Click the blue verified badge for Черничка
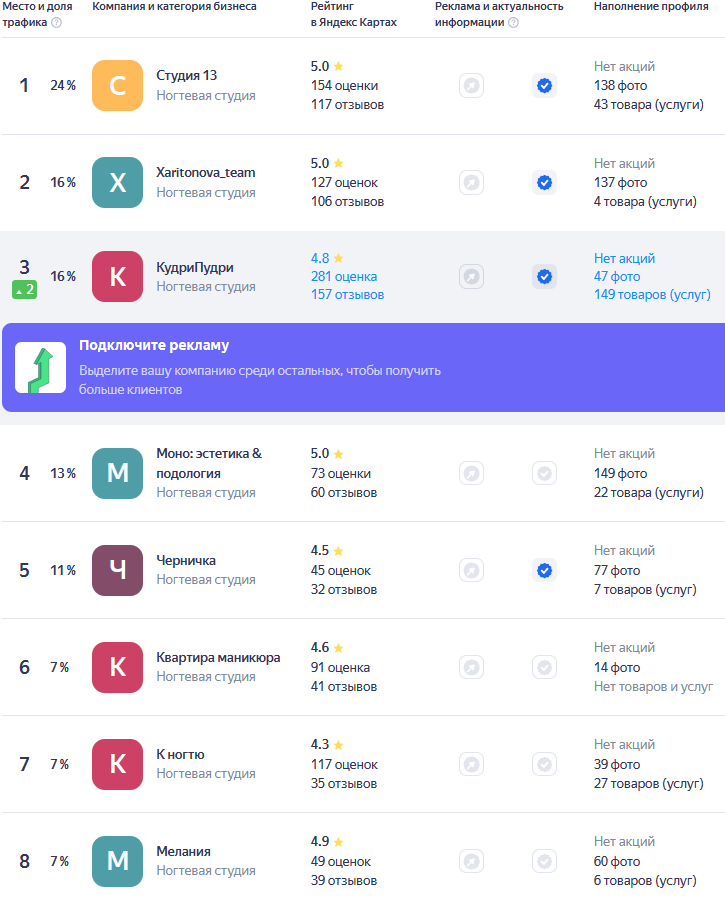This screenshot has width=725, height=905. click(544, 571)
